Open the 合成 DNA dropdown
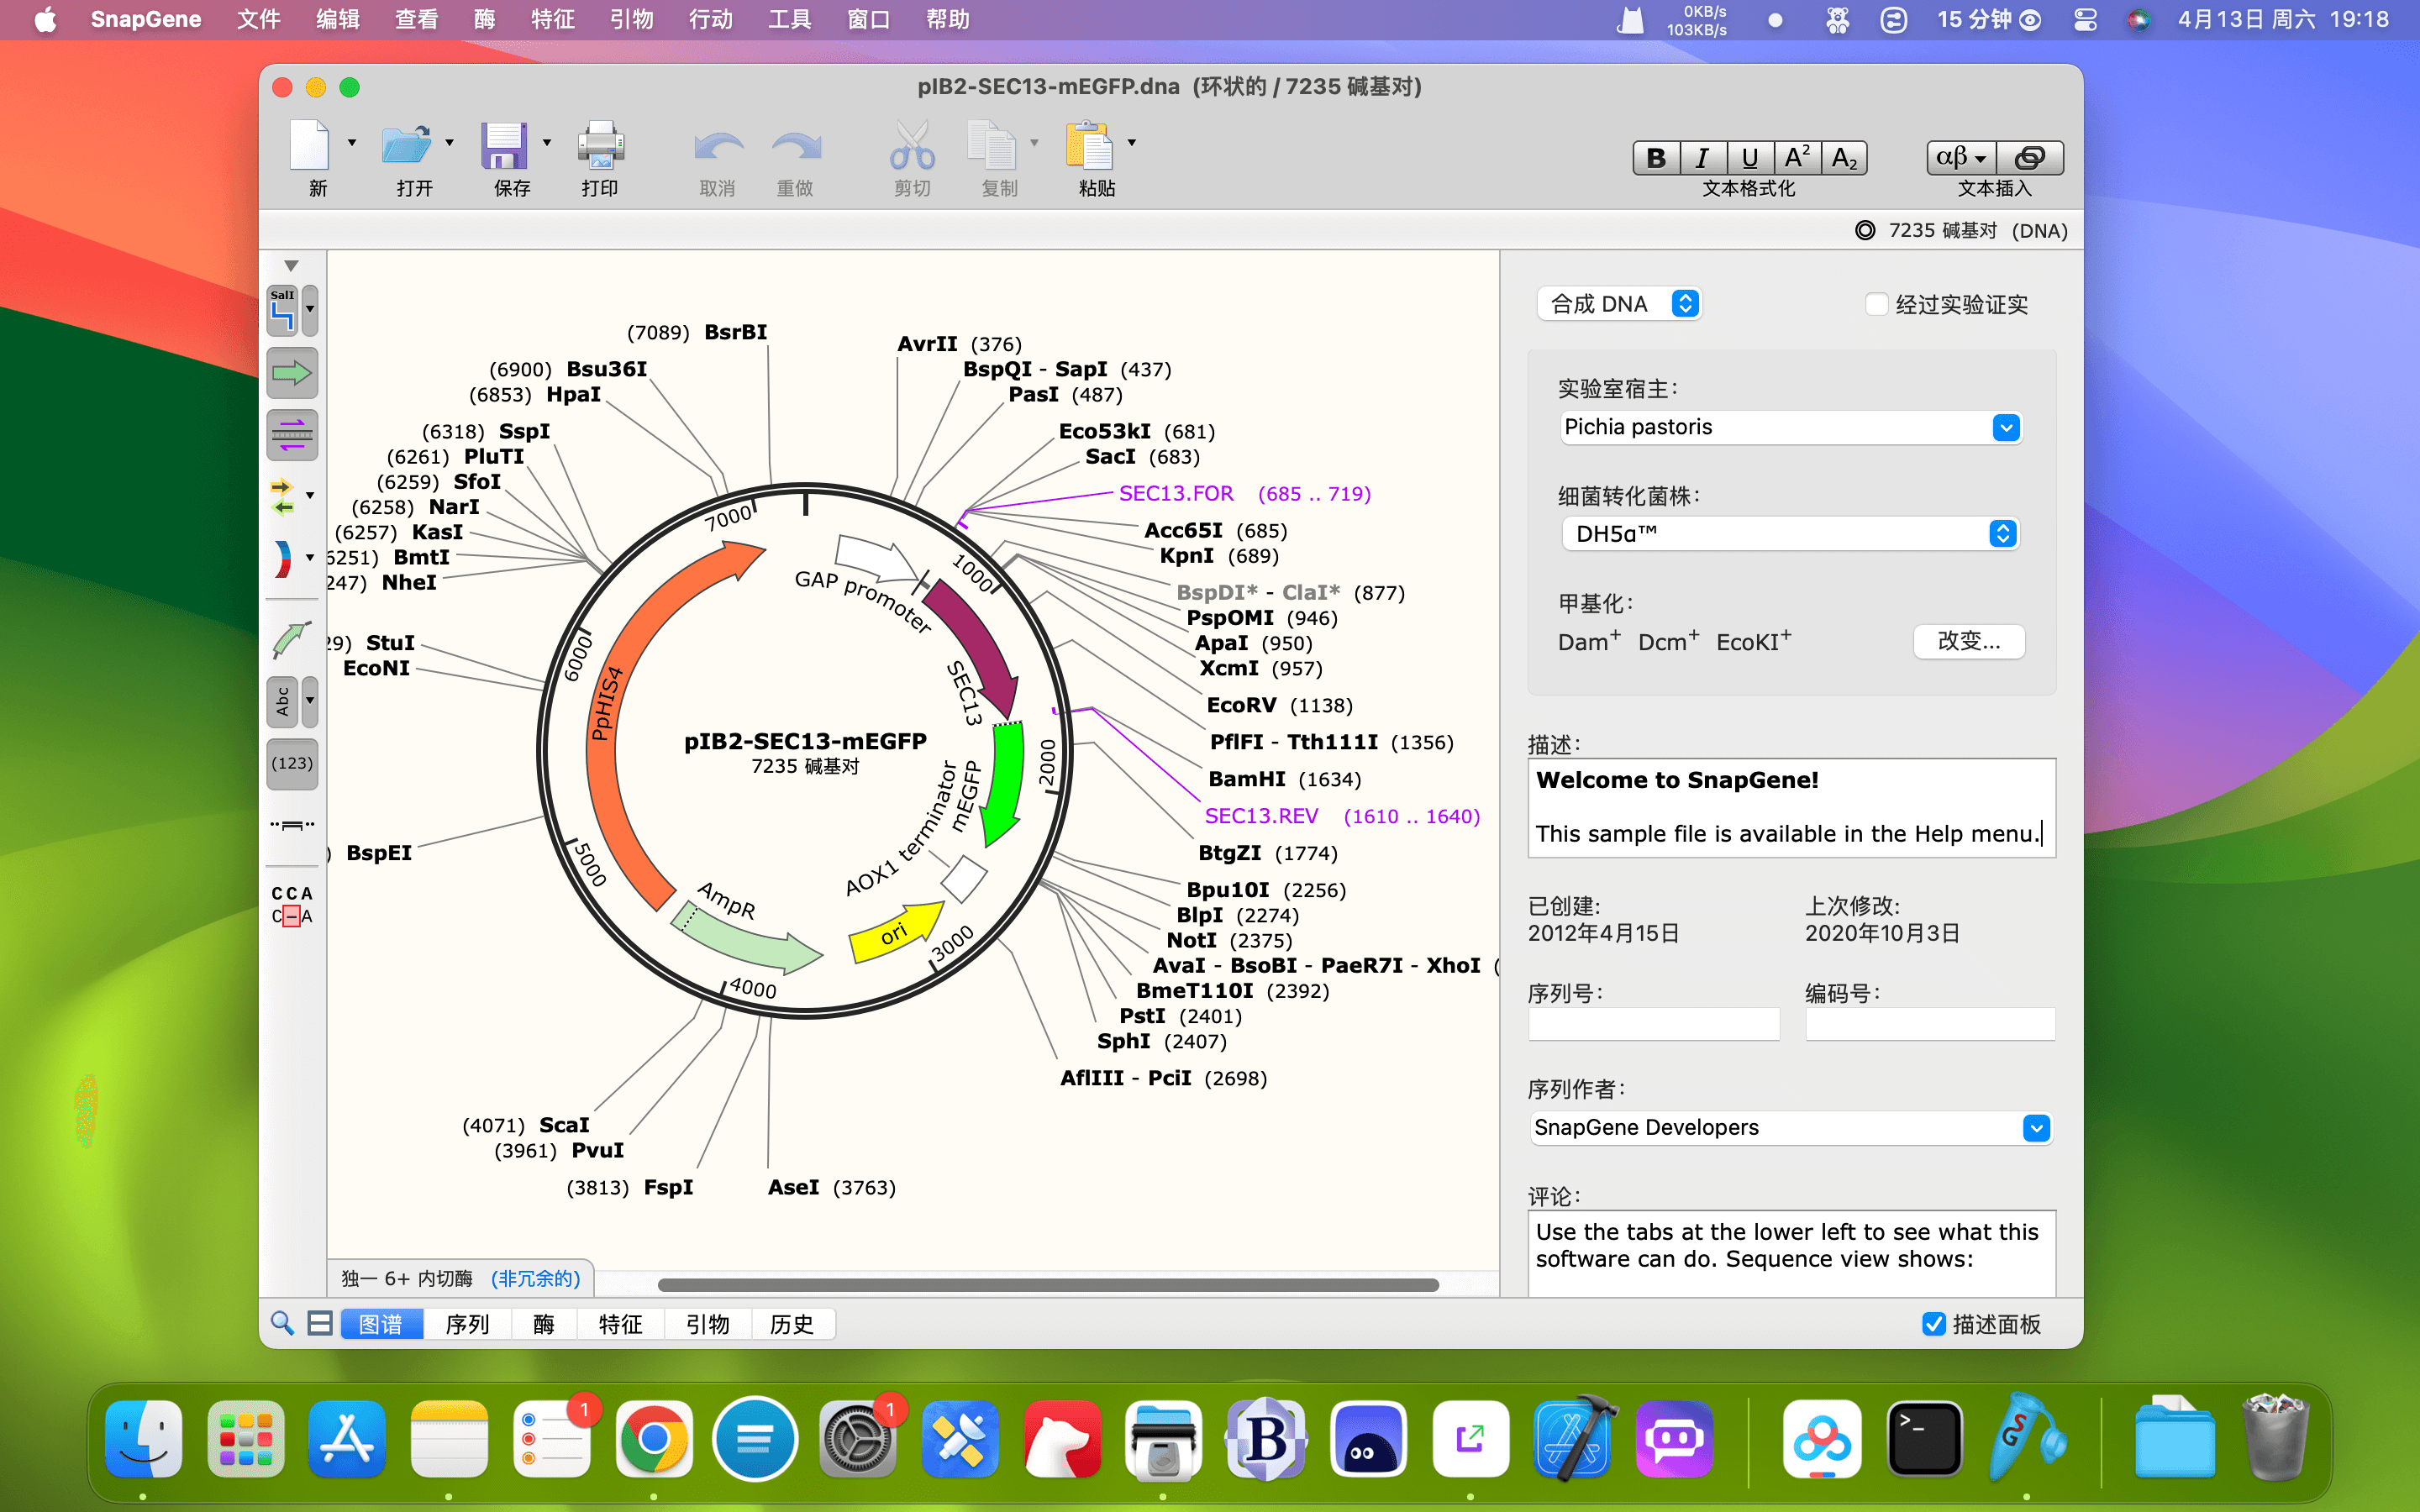The image size is (2420, 1512). (1619, 303)
